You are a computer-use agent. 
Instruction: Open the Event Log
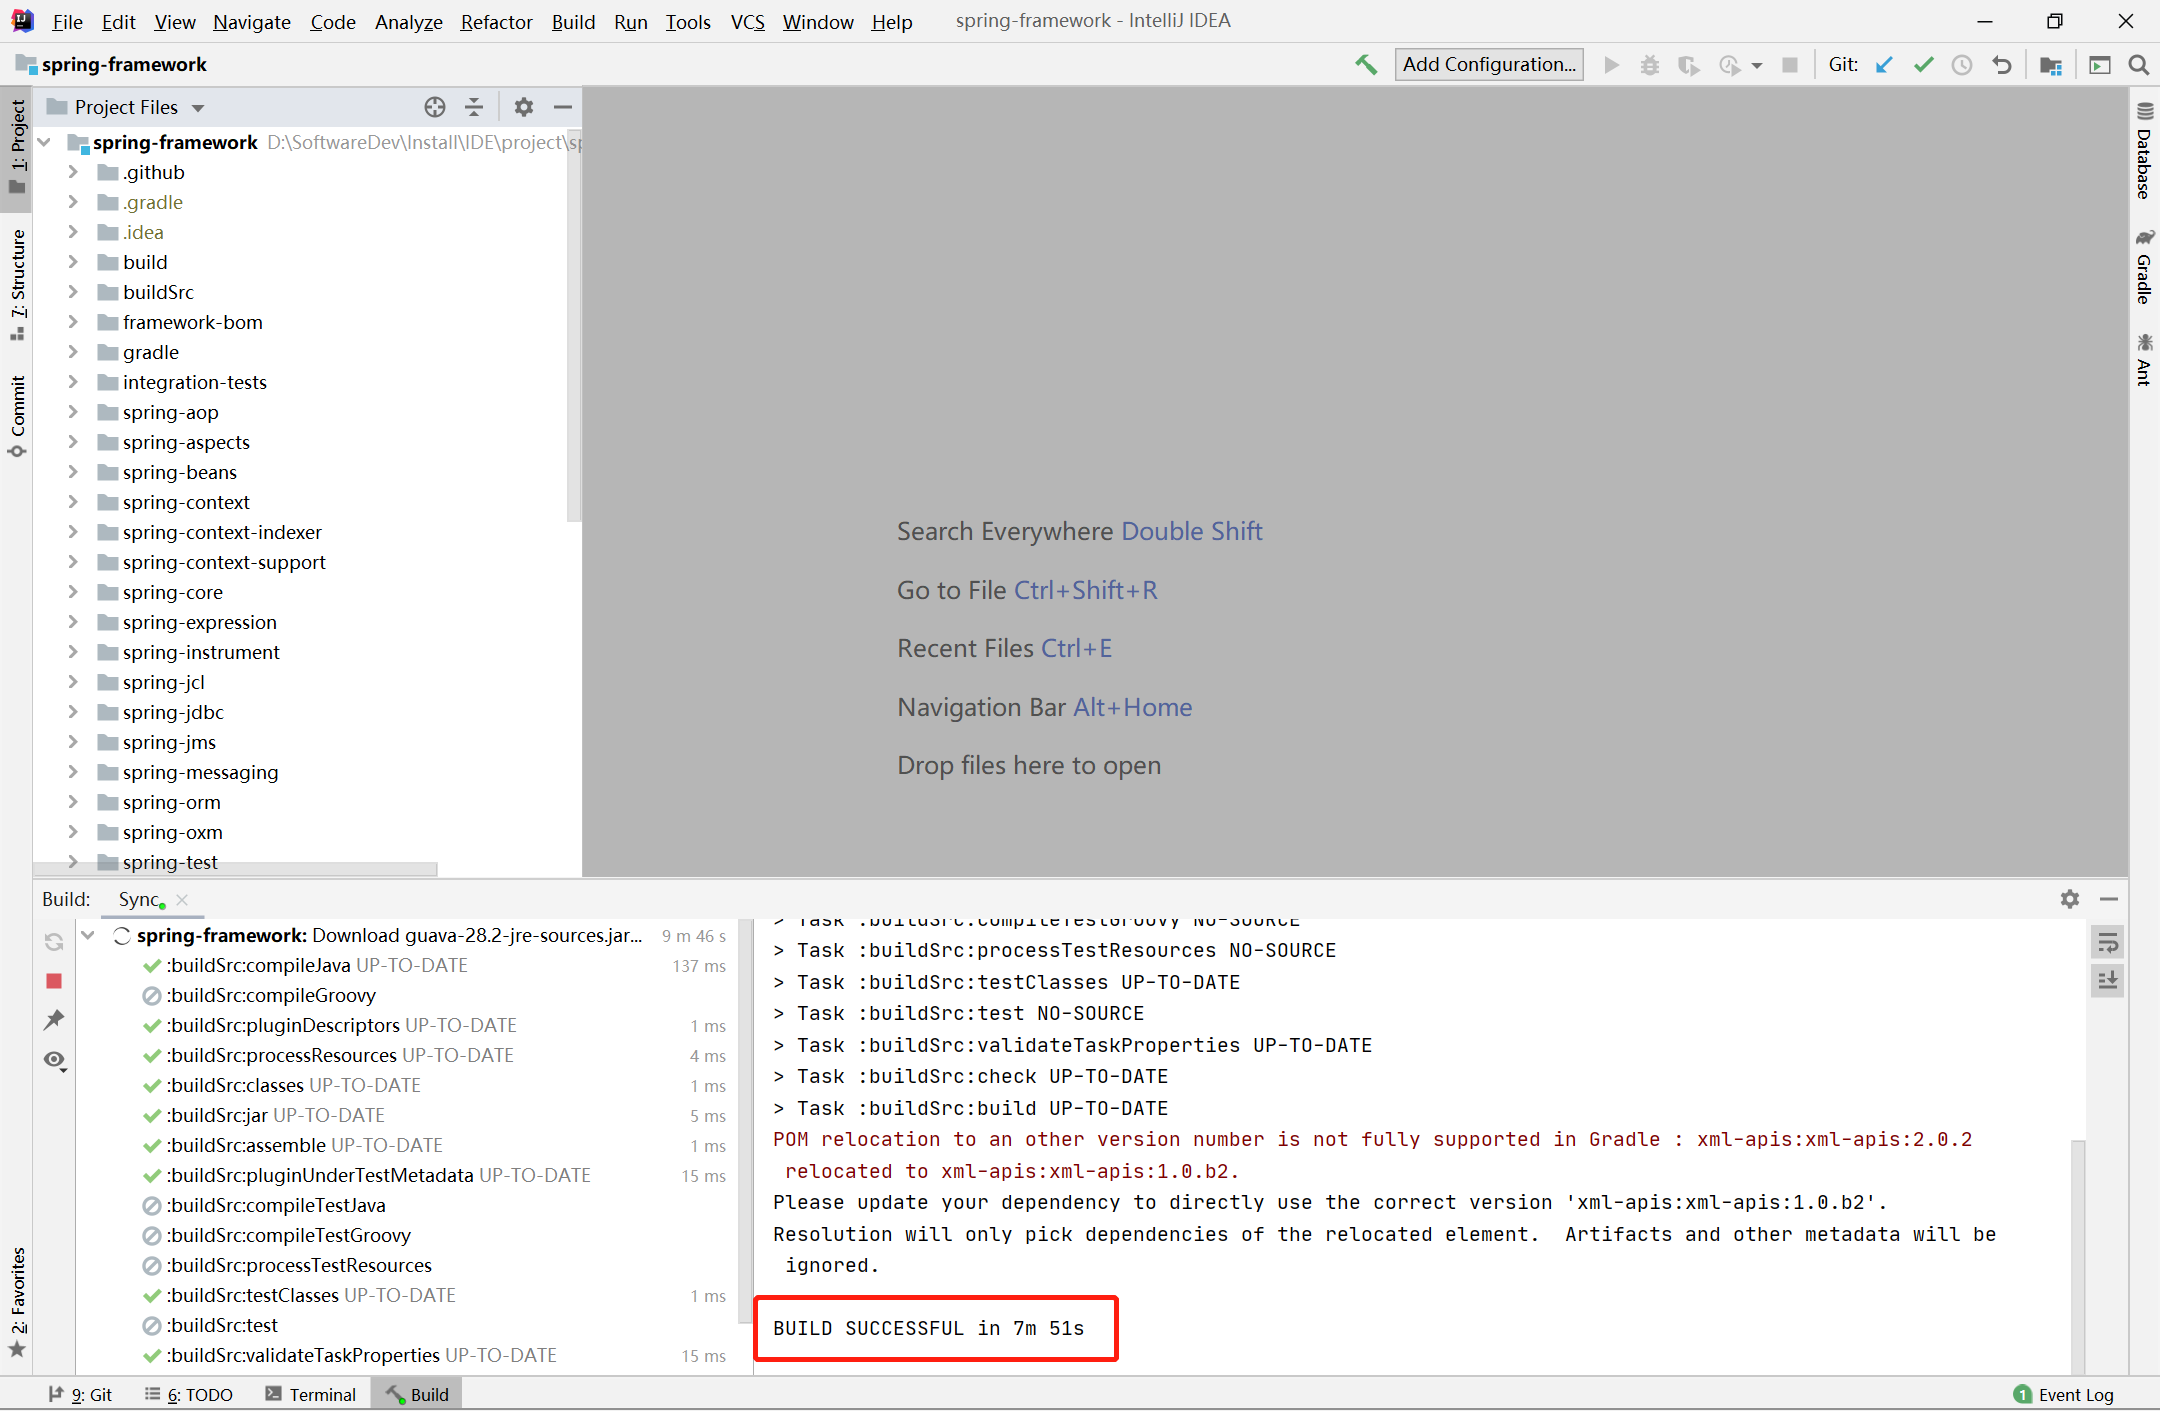[x=2064, y=1394]
